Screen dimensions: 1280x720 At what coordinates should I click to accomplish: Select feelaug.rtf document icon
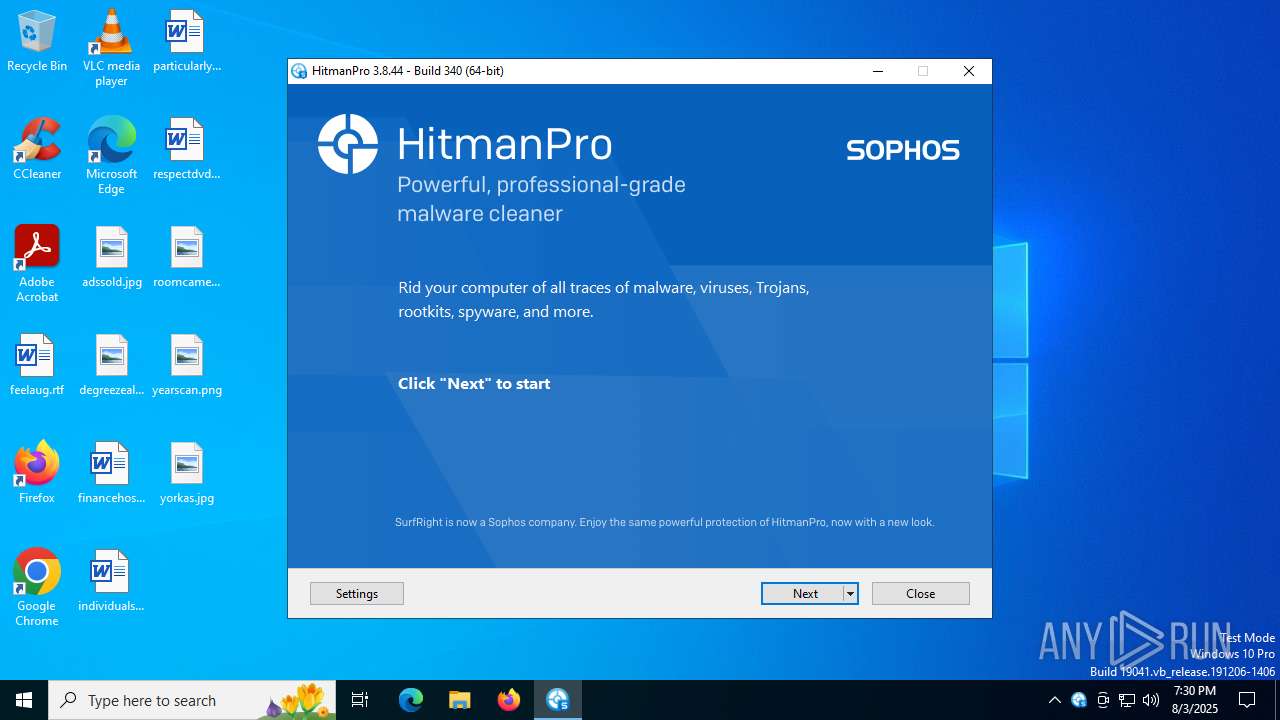coord(37,365)
